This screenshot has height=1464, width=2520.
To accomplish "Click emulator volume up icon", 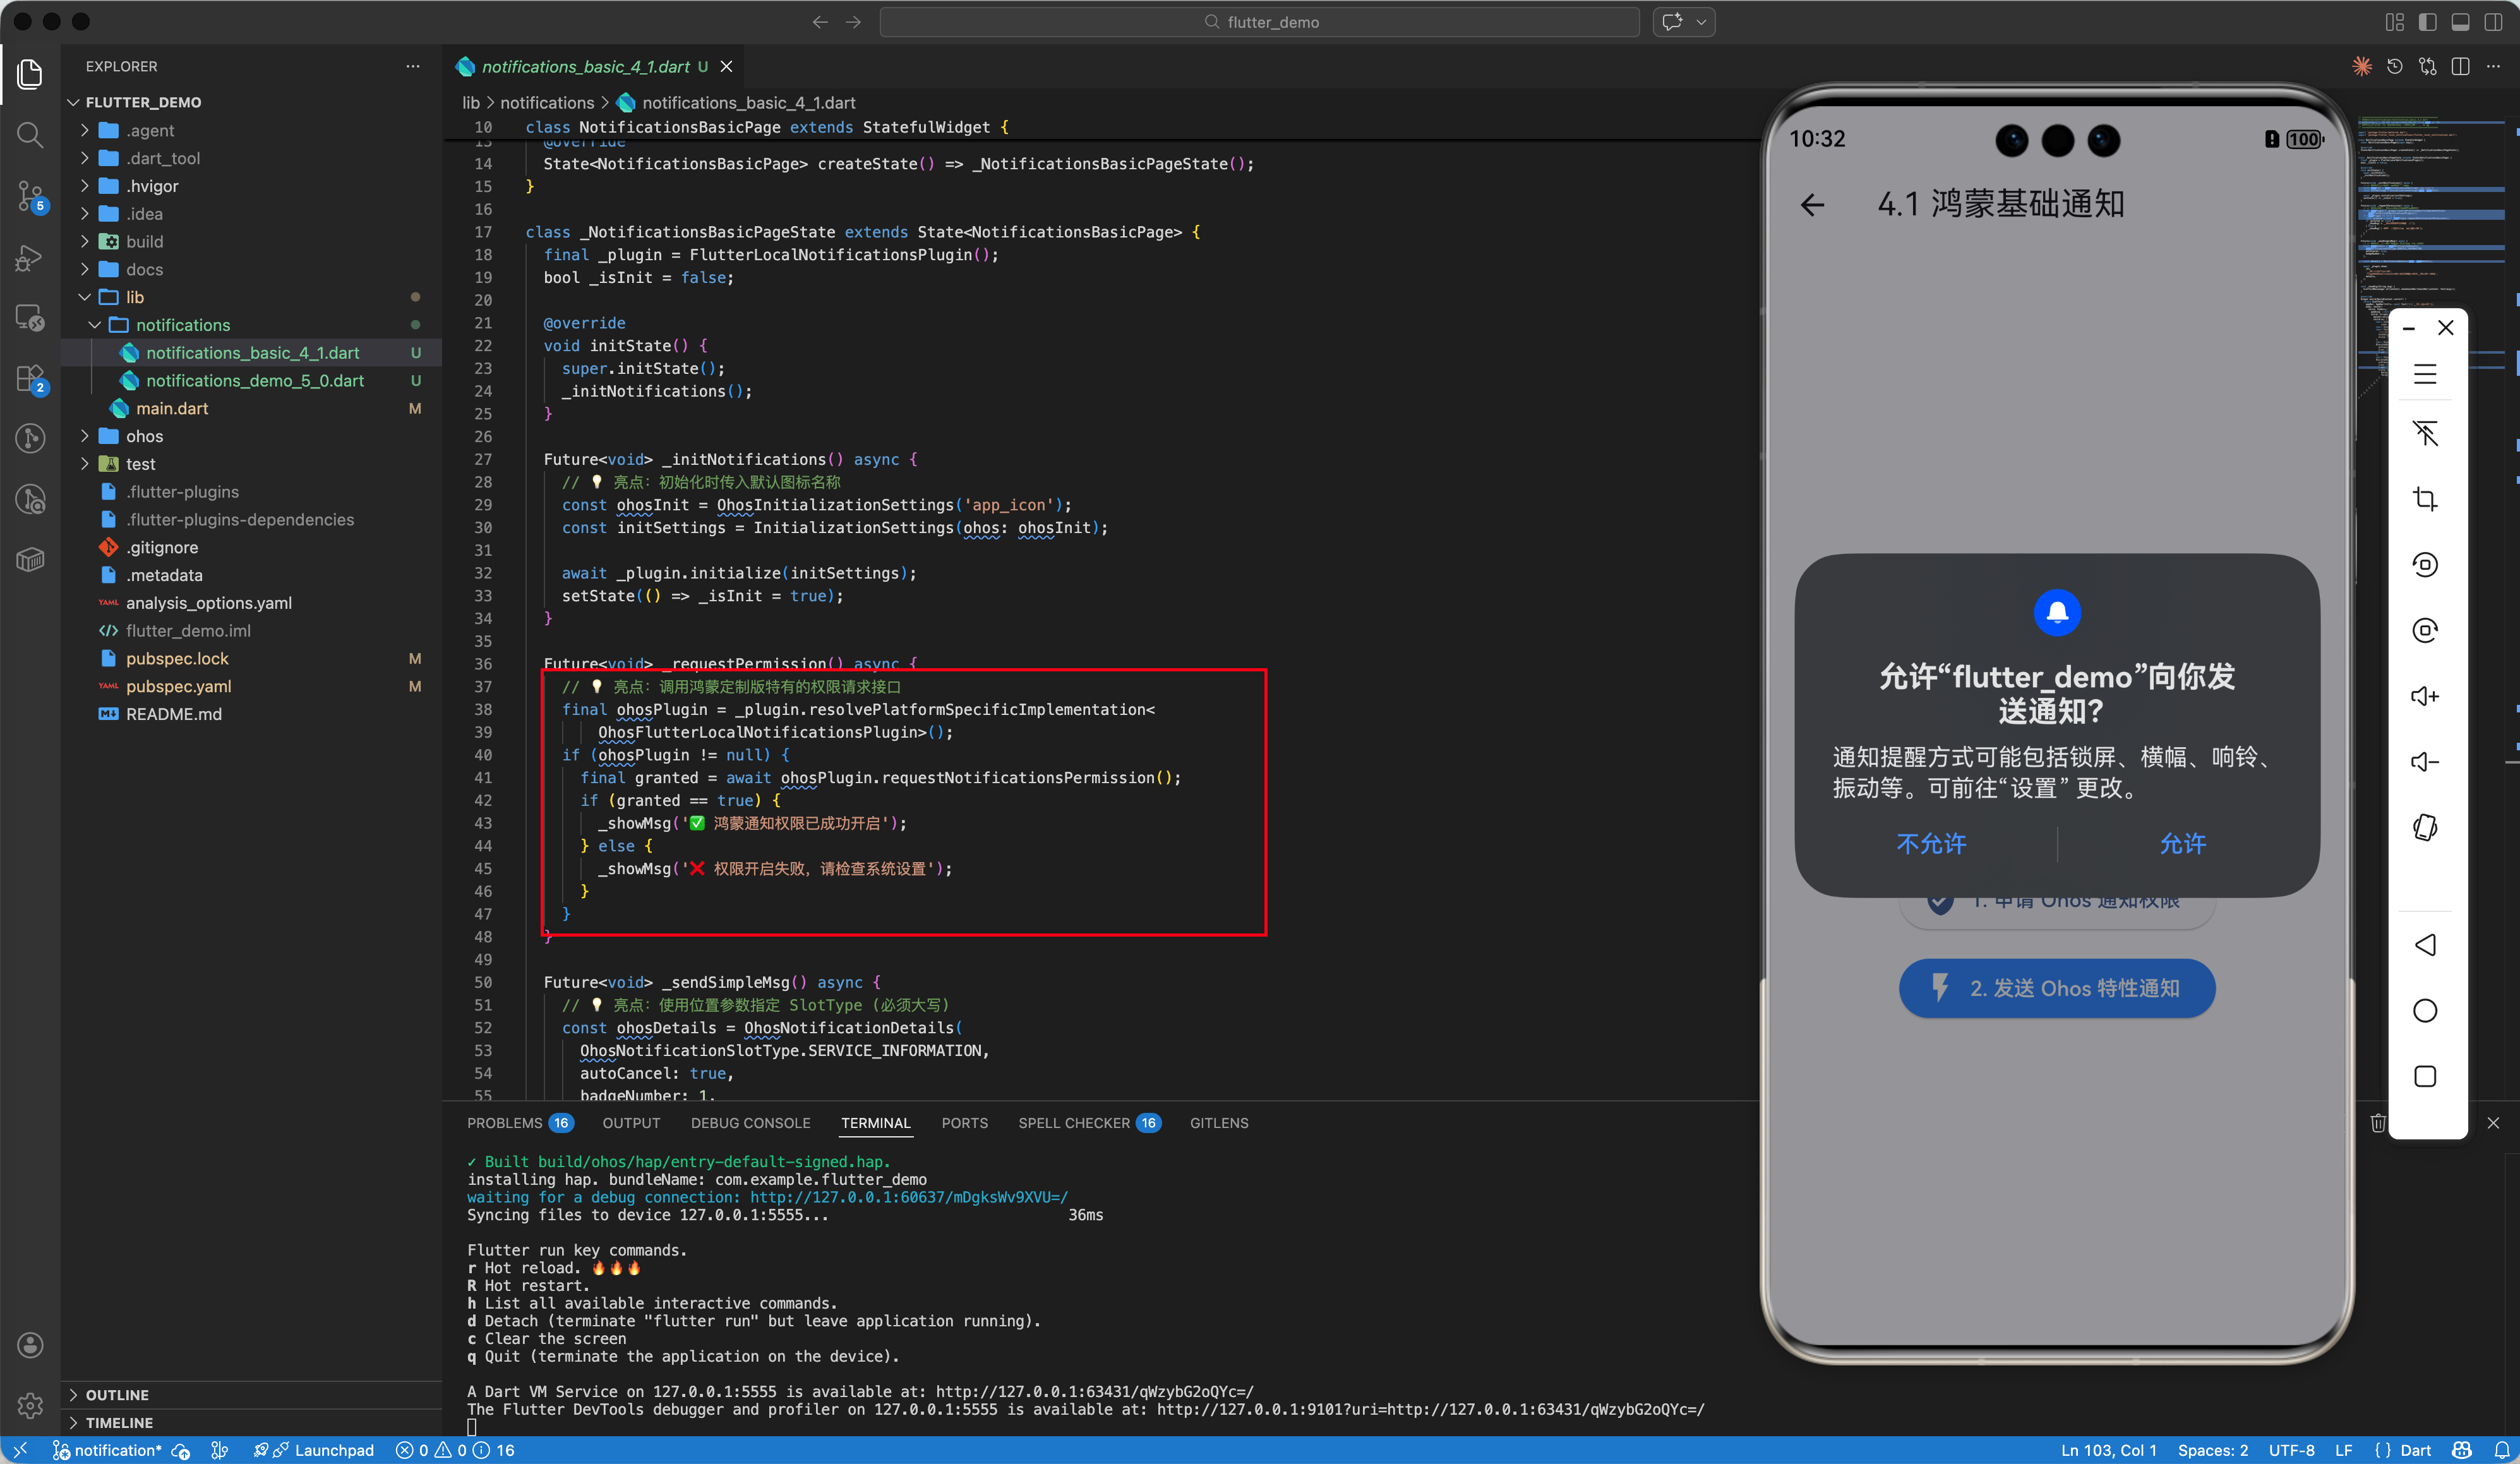I will click(x=2424, y=696).
